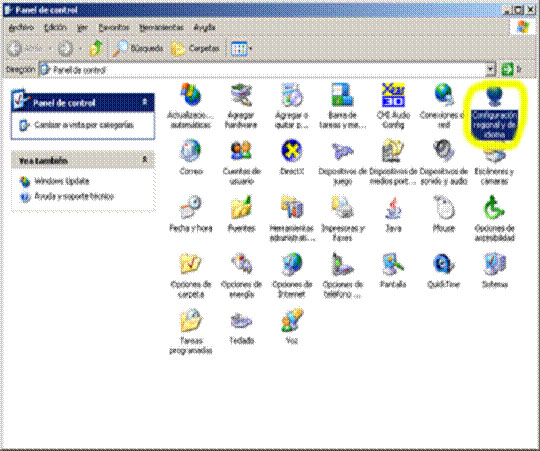This screenshot has height=451, width=540.
Task: Open the Correo applet
Action: click(x=191, y=157)
